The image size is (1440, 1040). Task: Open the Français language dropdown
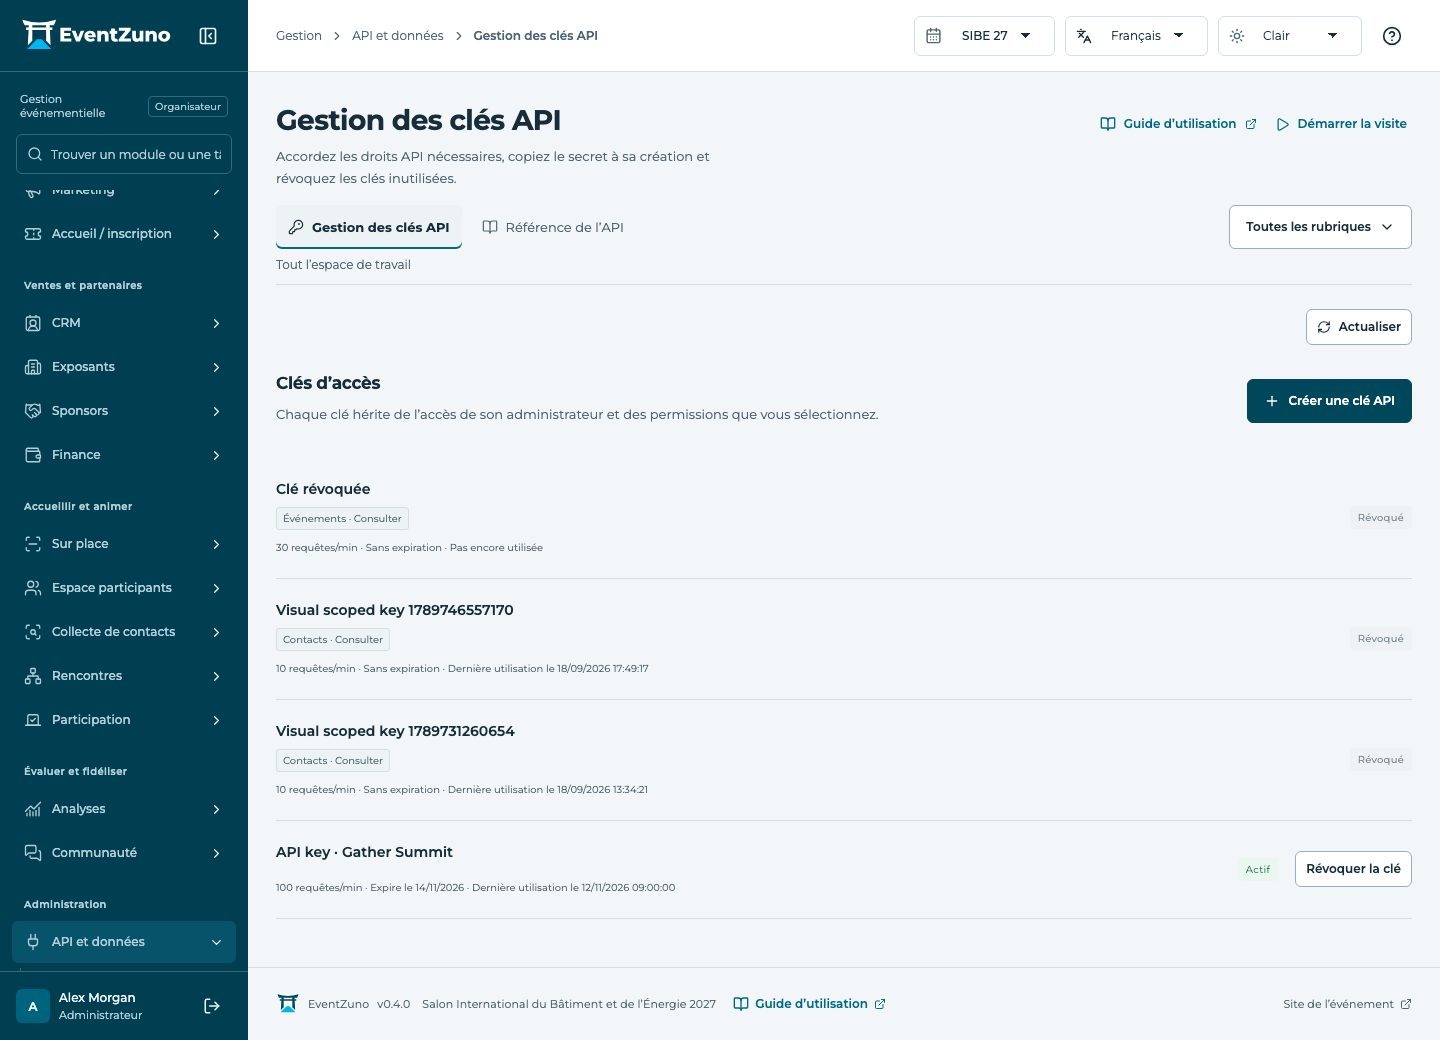1136,36
